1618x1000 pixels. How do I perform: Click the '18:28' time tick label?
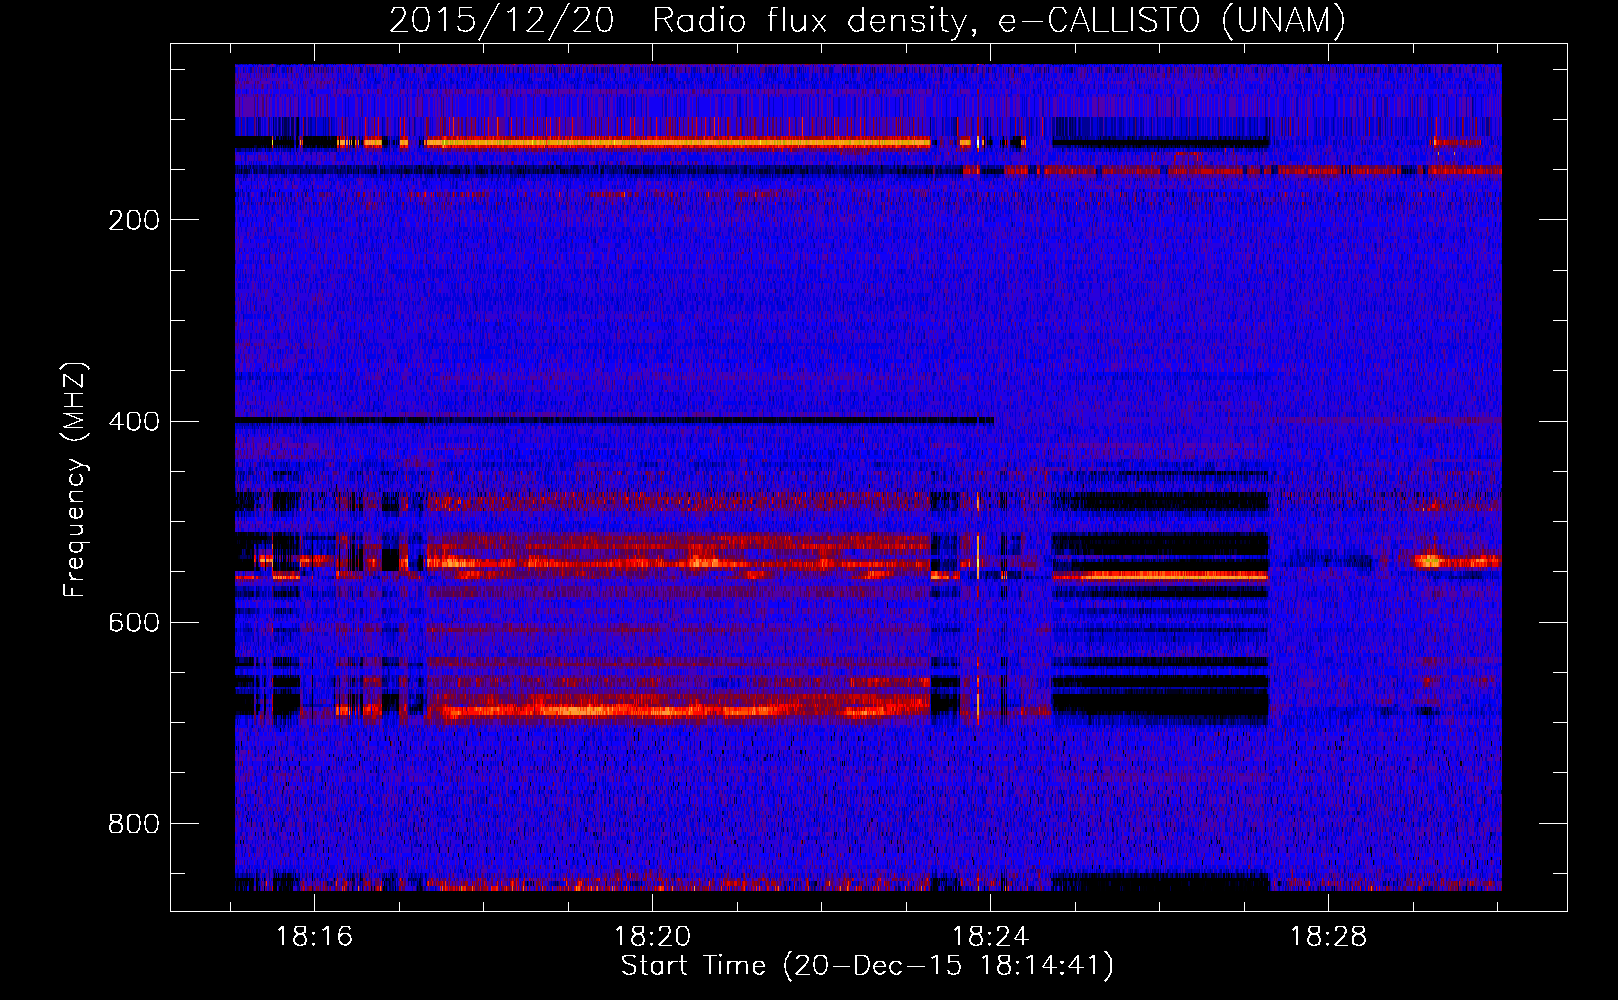1328,937
